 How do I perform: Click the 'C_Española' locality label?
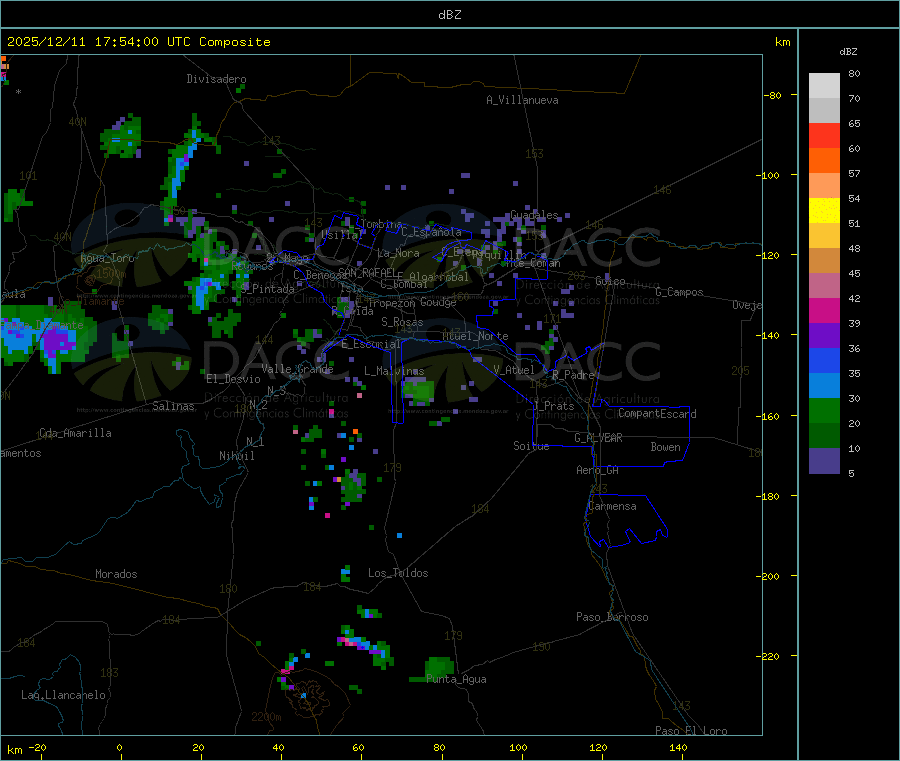[431, 232]
